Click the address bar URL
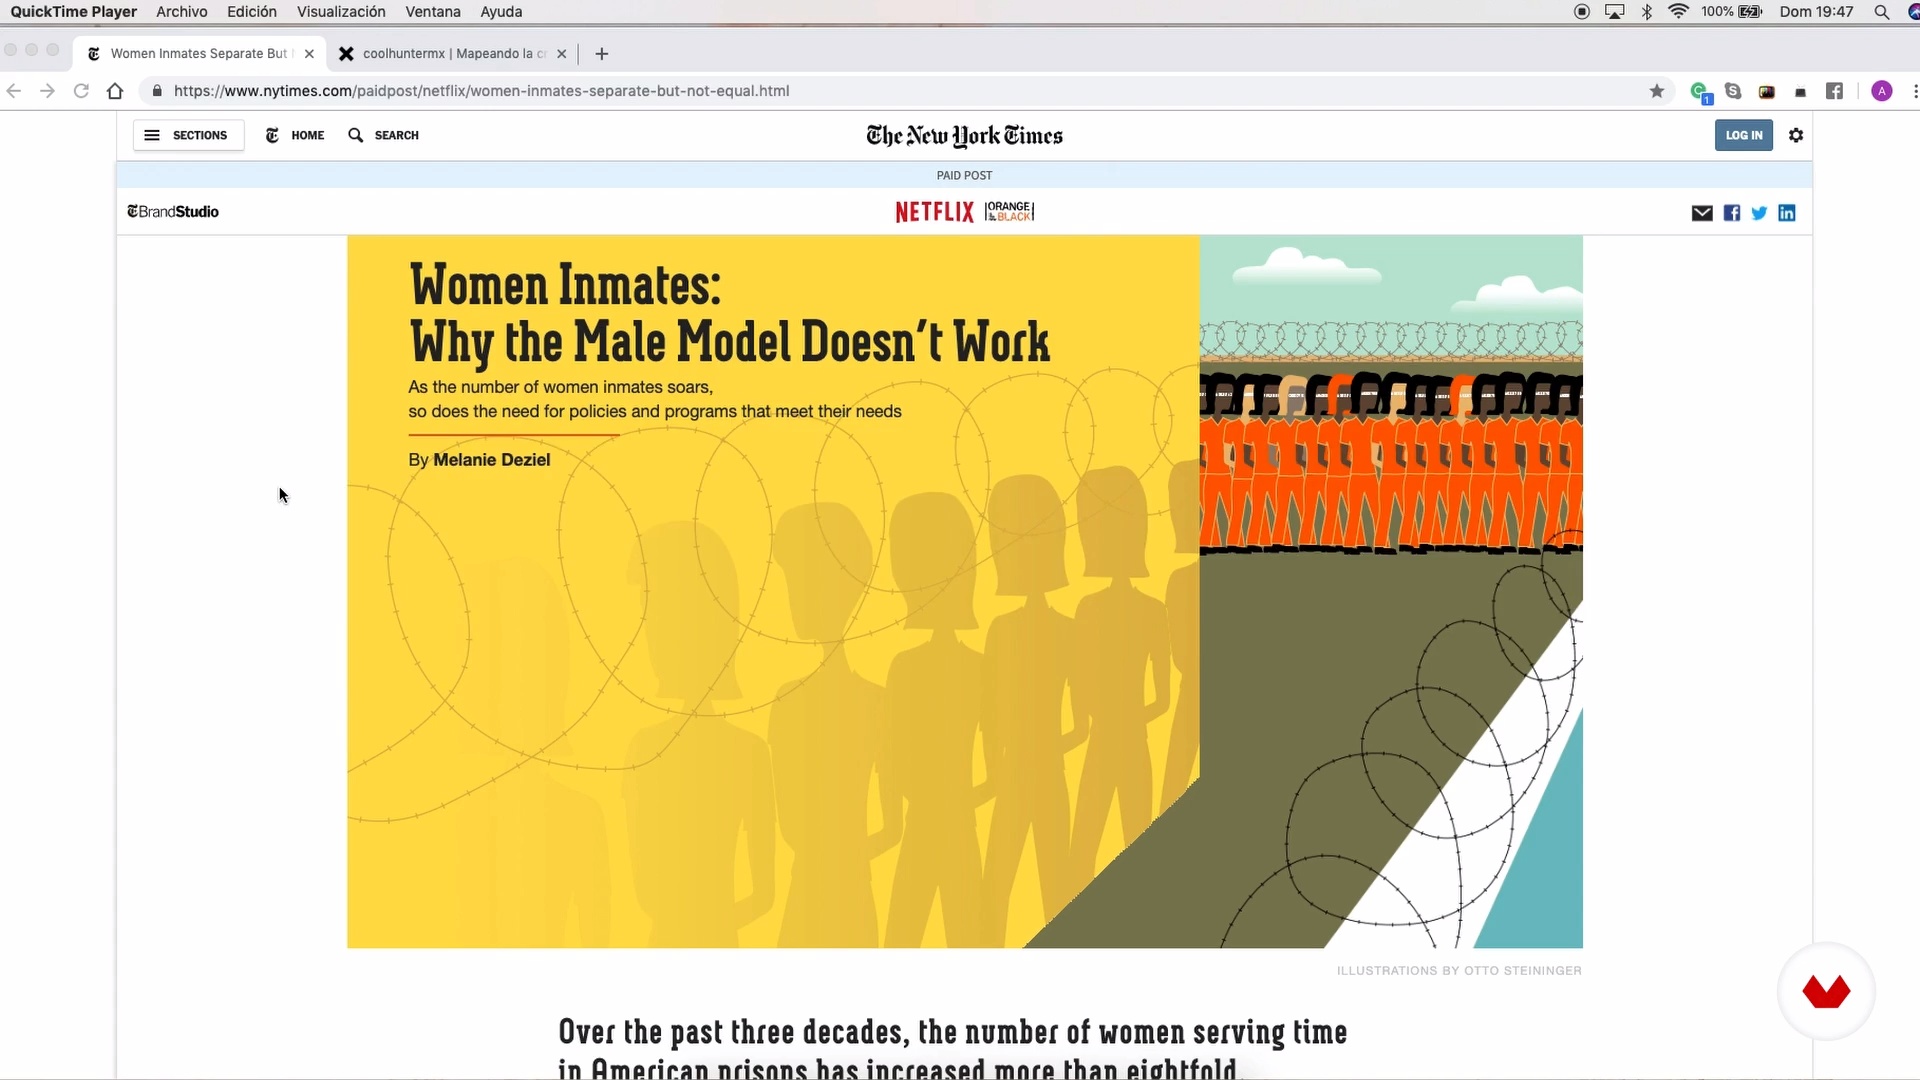Screen dimensions: 1920x1080 481,91
